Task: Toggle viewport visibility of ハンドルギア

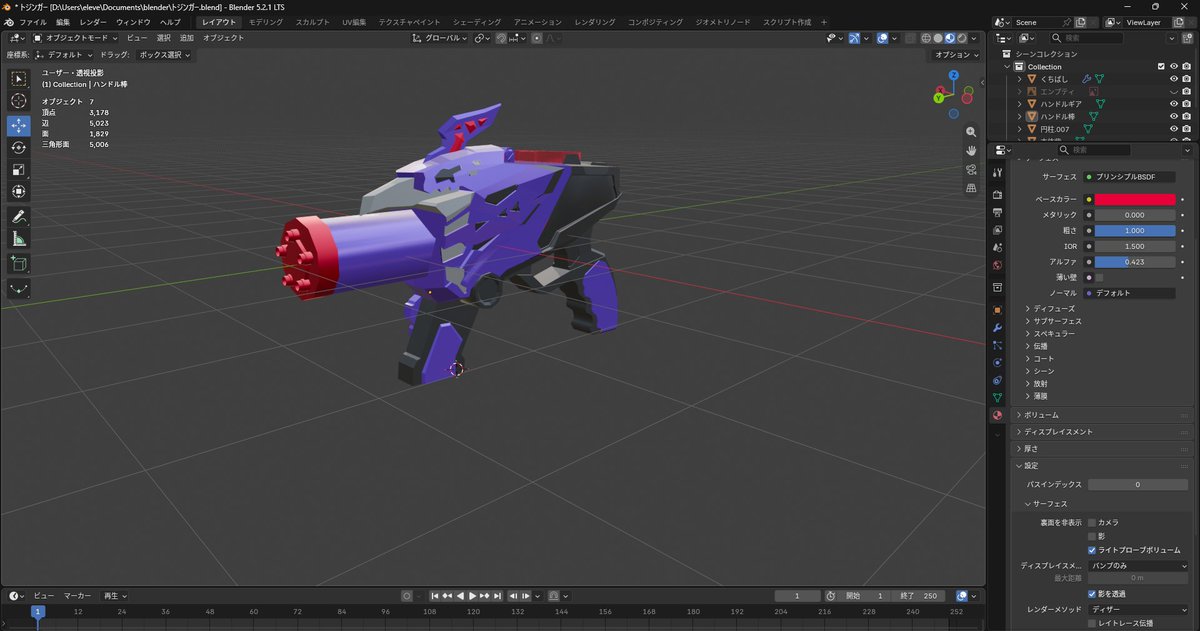Action: pyautogui.click(x=1174, y=104)
